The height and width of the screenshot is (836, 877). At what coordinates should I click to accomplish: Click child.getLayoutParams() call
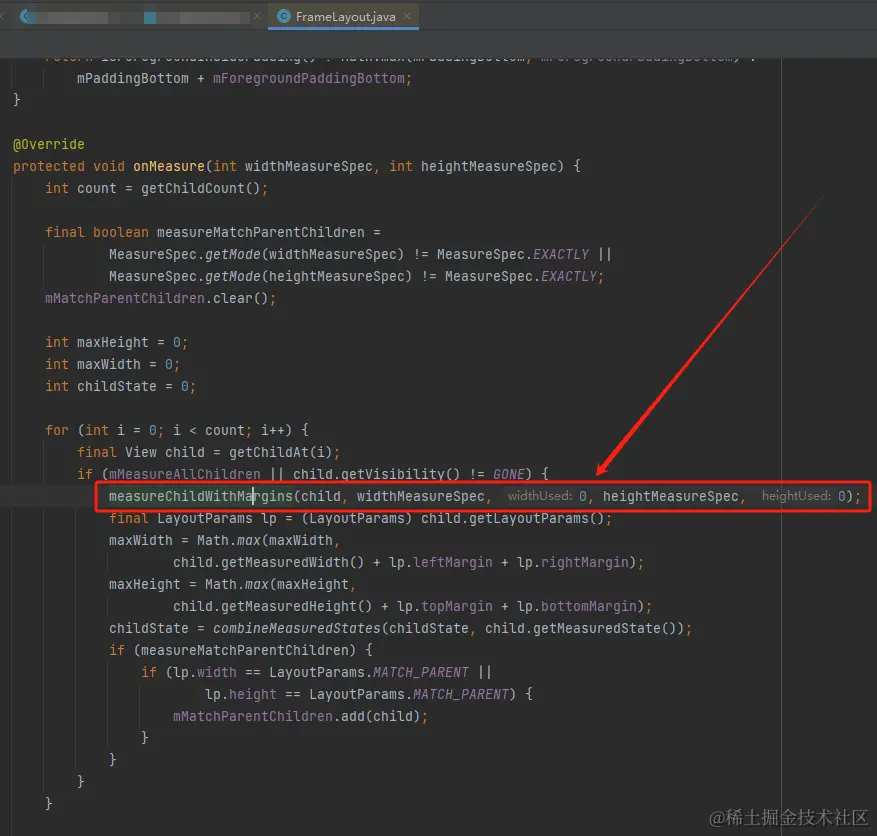(x=512, y=518)
